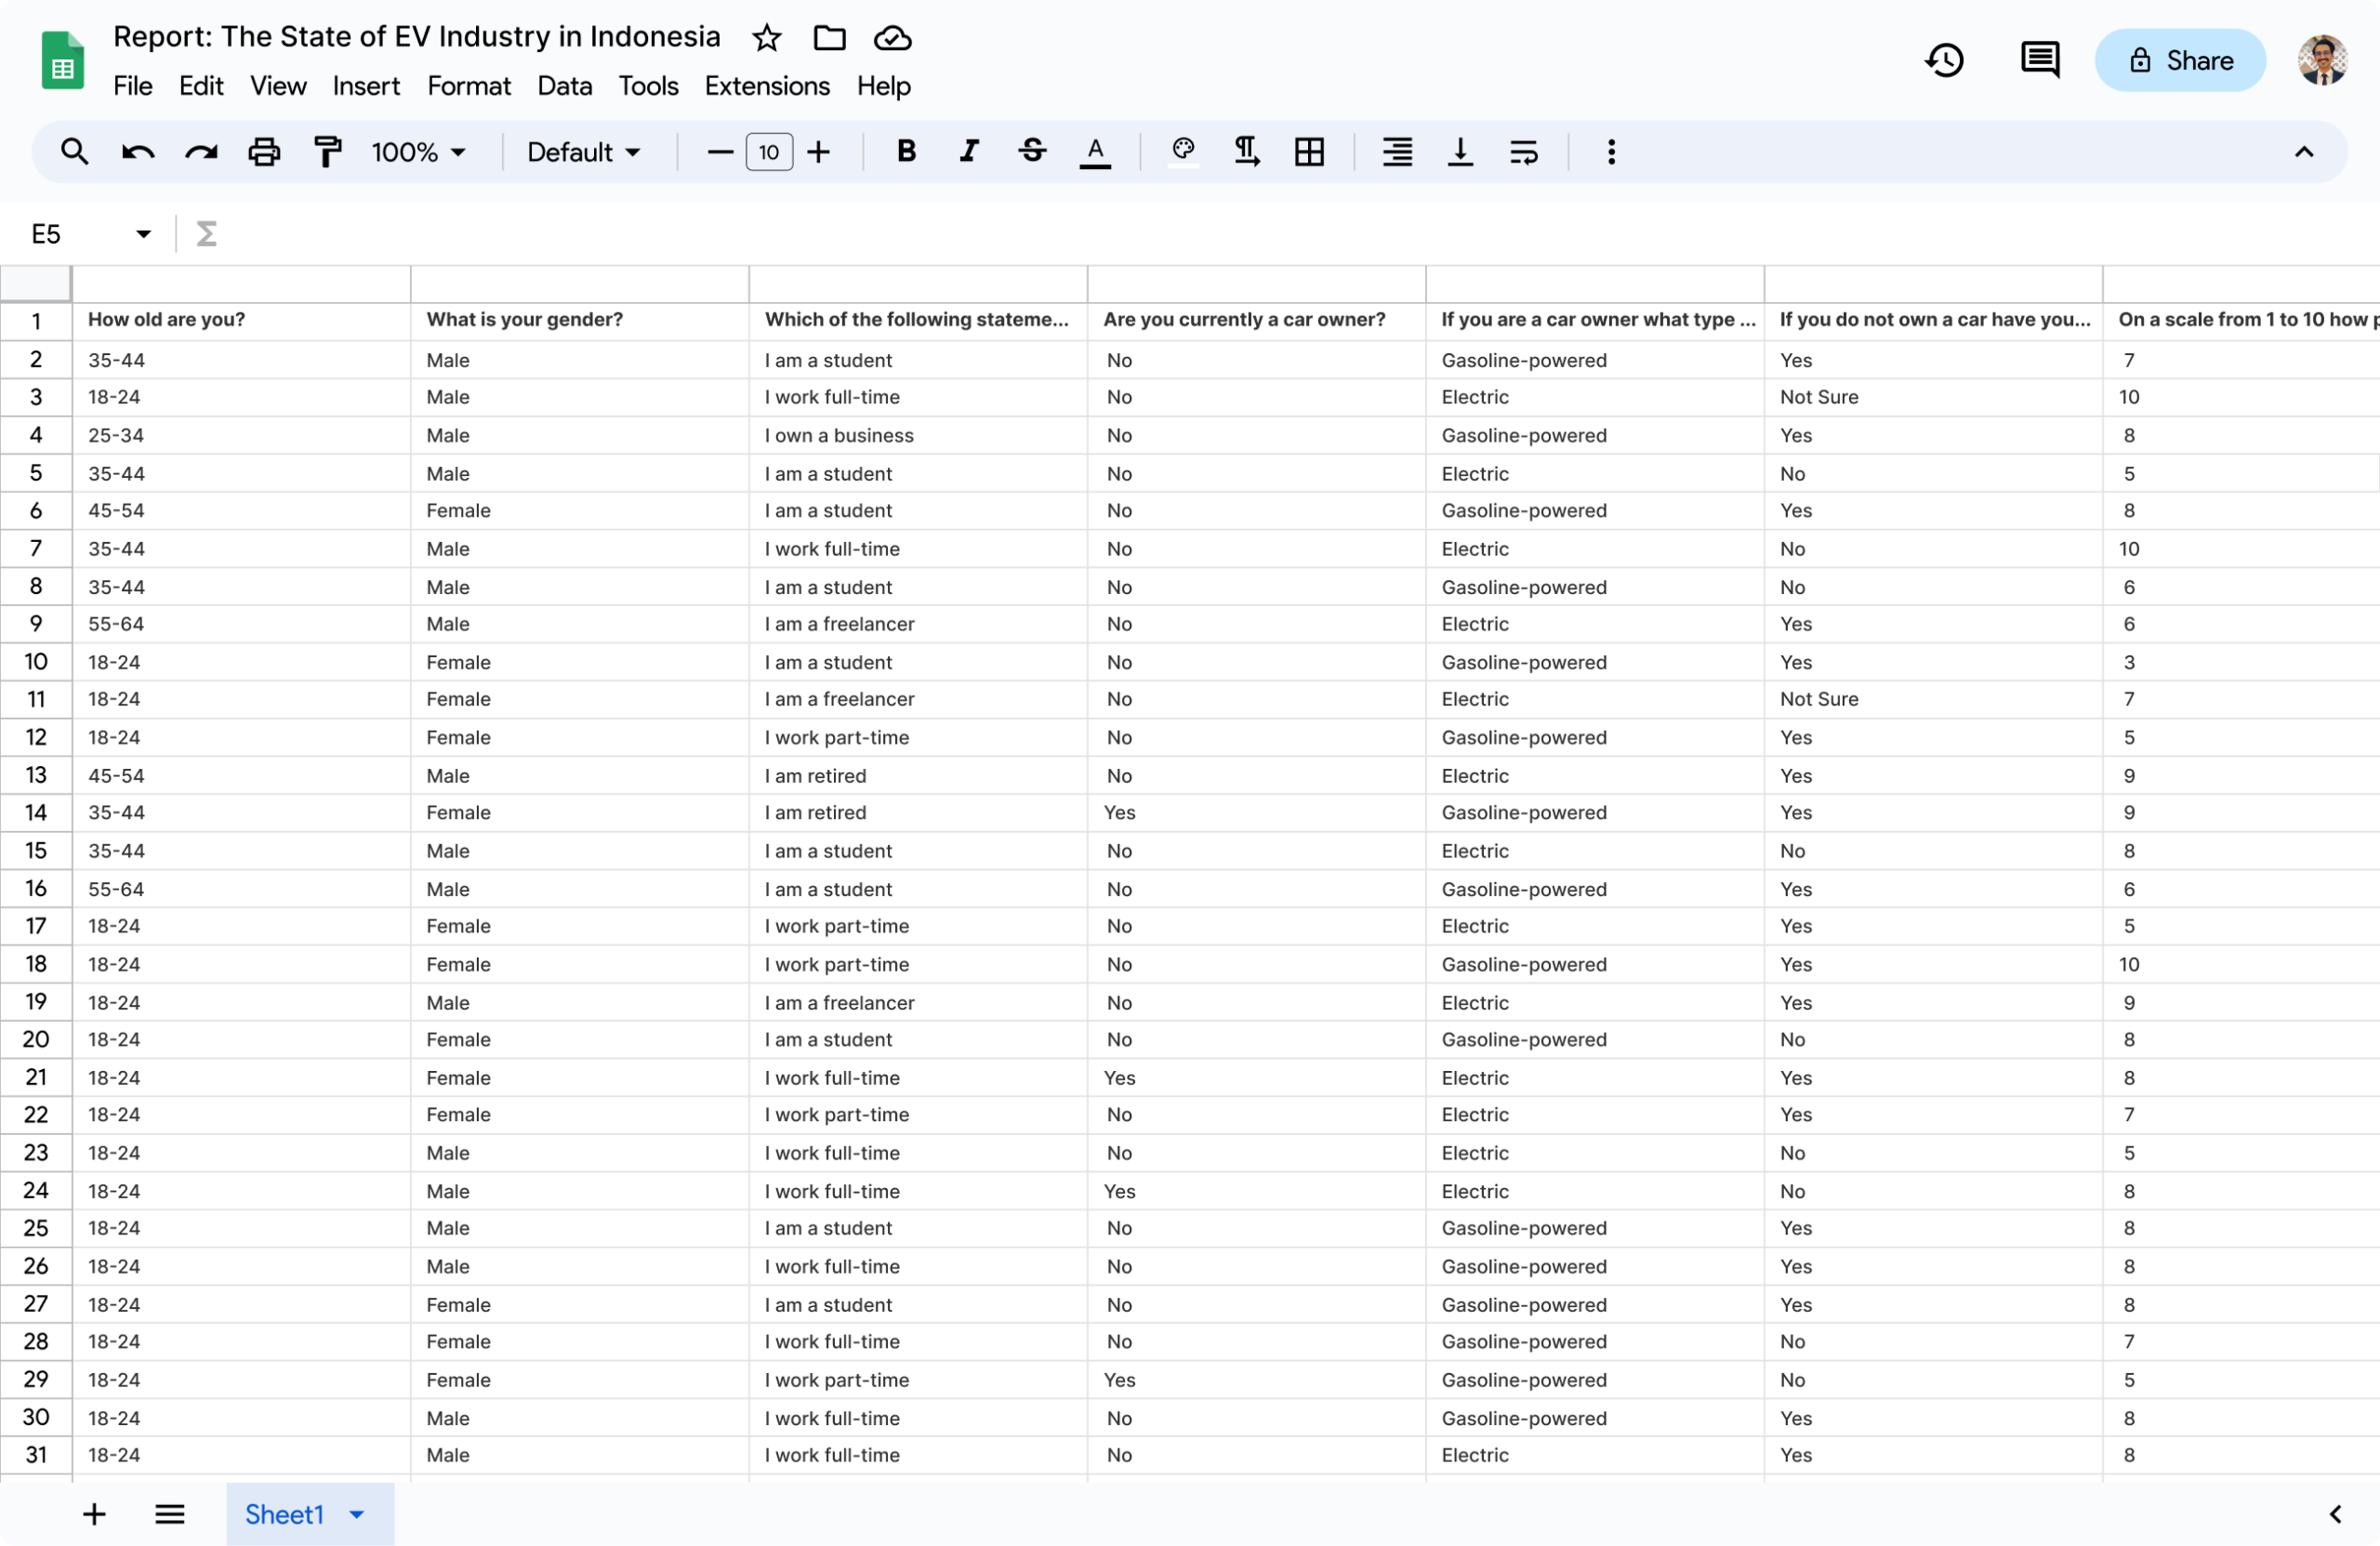Click the document title text
This screenshot has height=1546, width=2380.
tap(416, 37)
